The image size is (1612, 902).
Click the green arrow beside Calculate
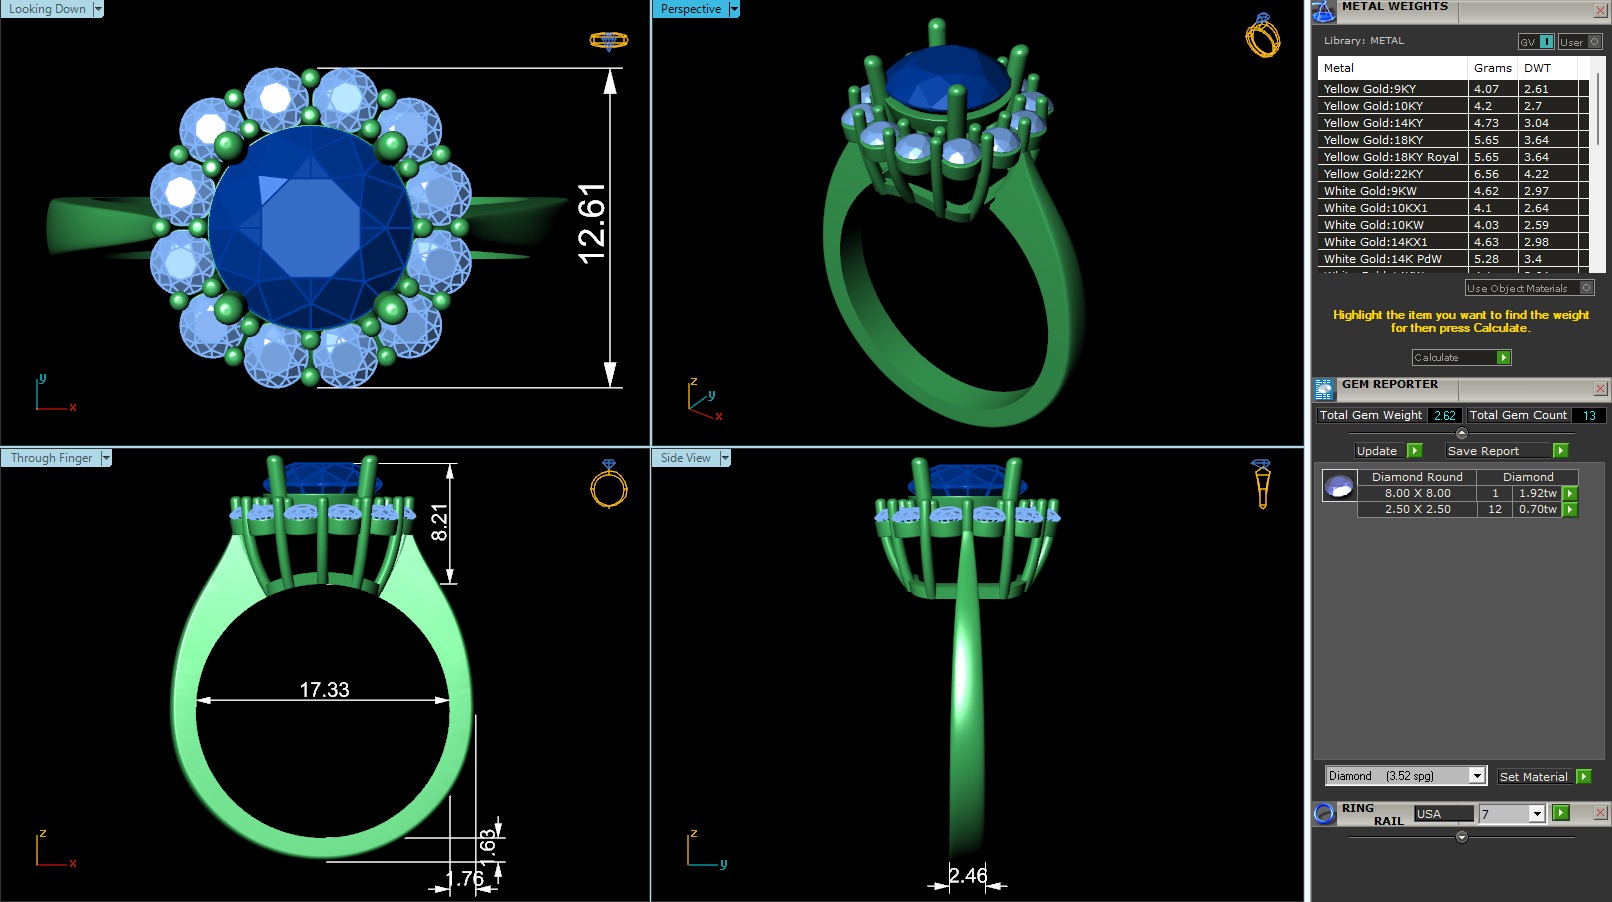(x=1503, y=358)
